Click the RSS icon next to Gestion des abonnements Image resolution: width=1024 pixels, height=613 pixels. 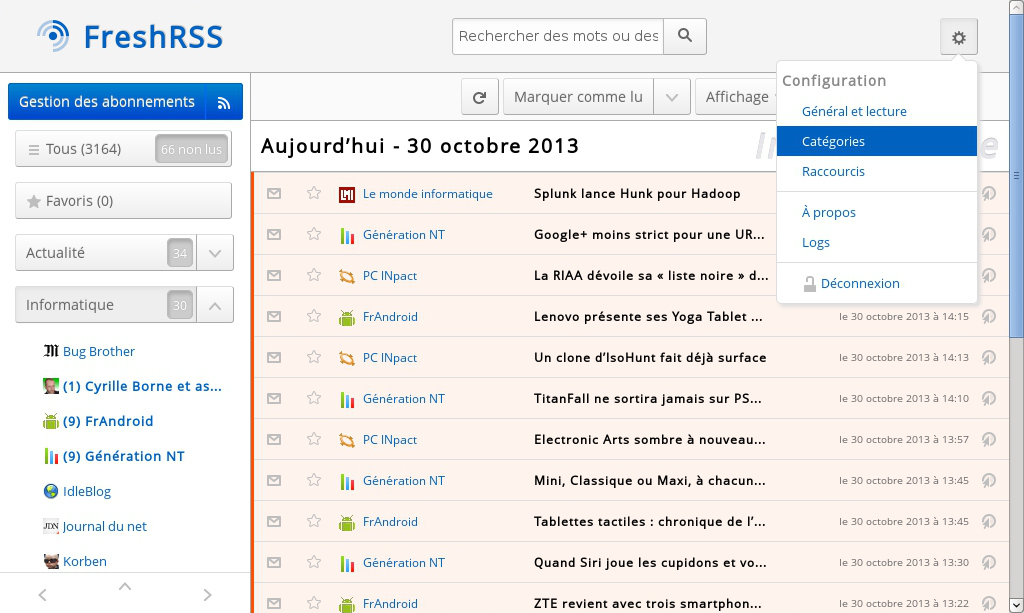[224, 102]
